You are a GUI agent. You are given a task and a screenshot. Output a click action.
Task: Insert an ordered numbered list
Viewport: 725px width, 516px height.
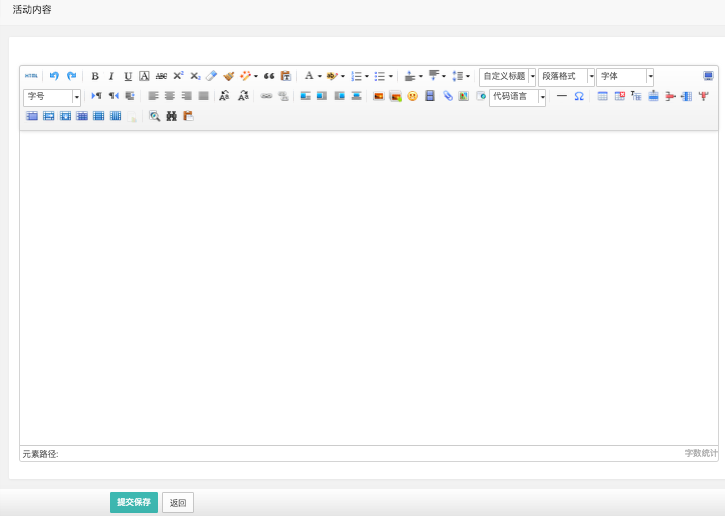356,76
